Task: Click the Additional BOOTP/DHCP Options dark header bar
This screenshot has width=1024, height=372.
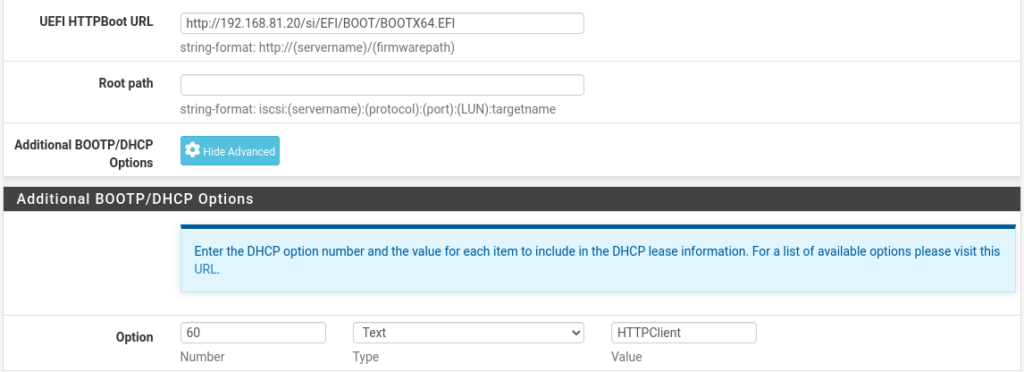Action: [x=512, y=199]
